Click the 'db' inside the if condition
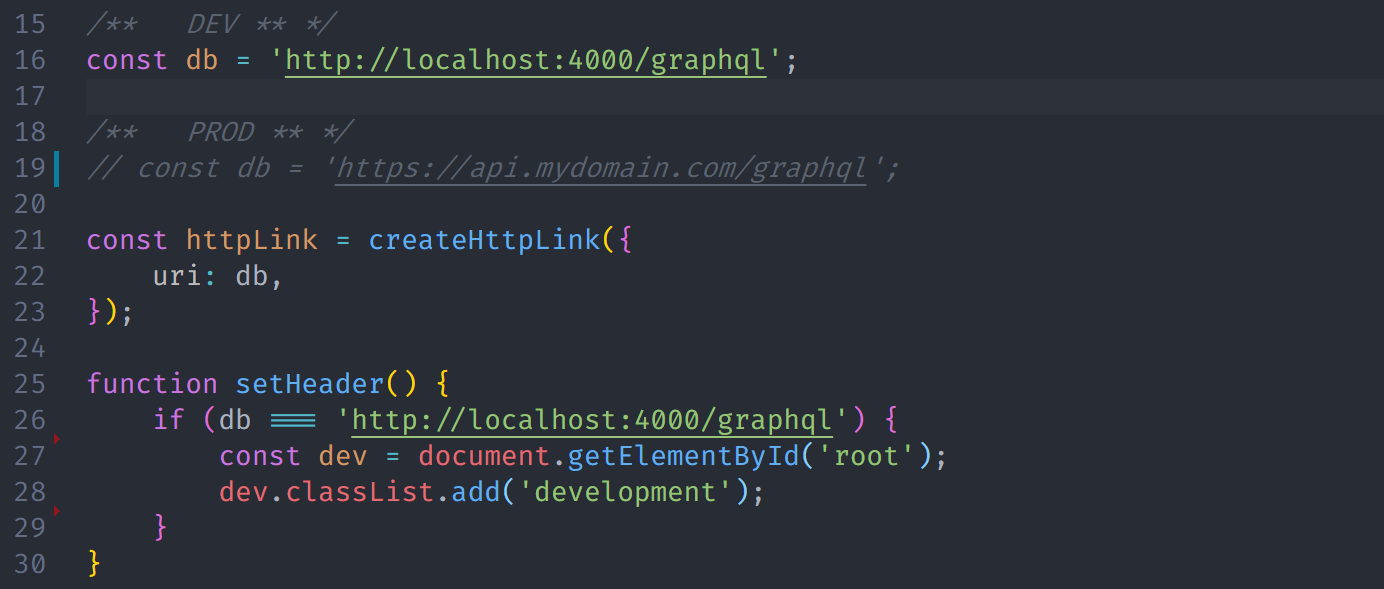The height and width of the screenshot is (589, 1384). click(235, 420)
